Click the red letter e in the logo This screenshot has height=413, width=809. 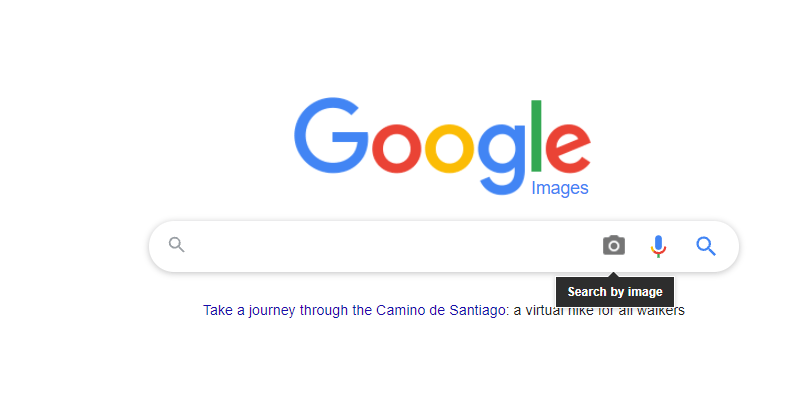(568, 149)
